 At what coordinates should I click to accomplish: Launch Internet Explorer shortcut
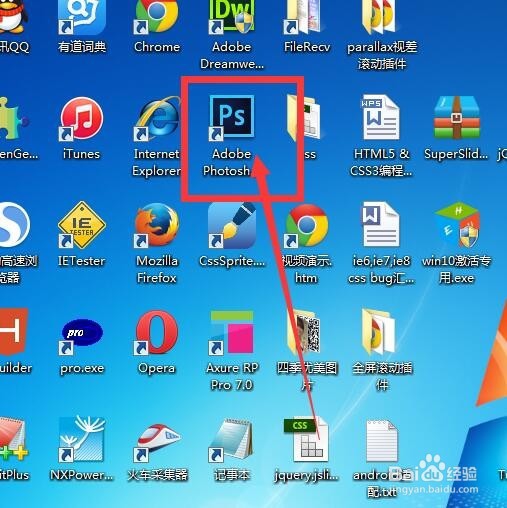157,119
